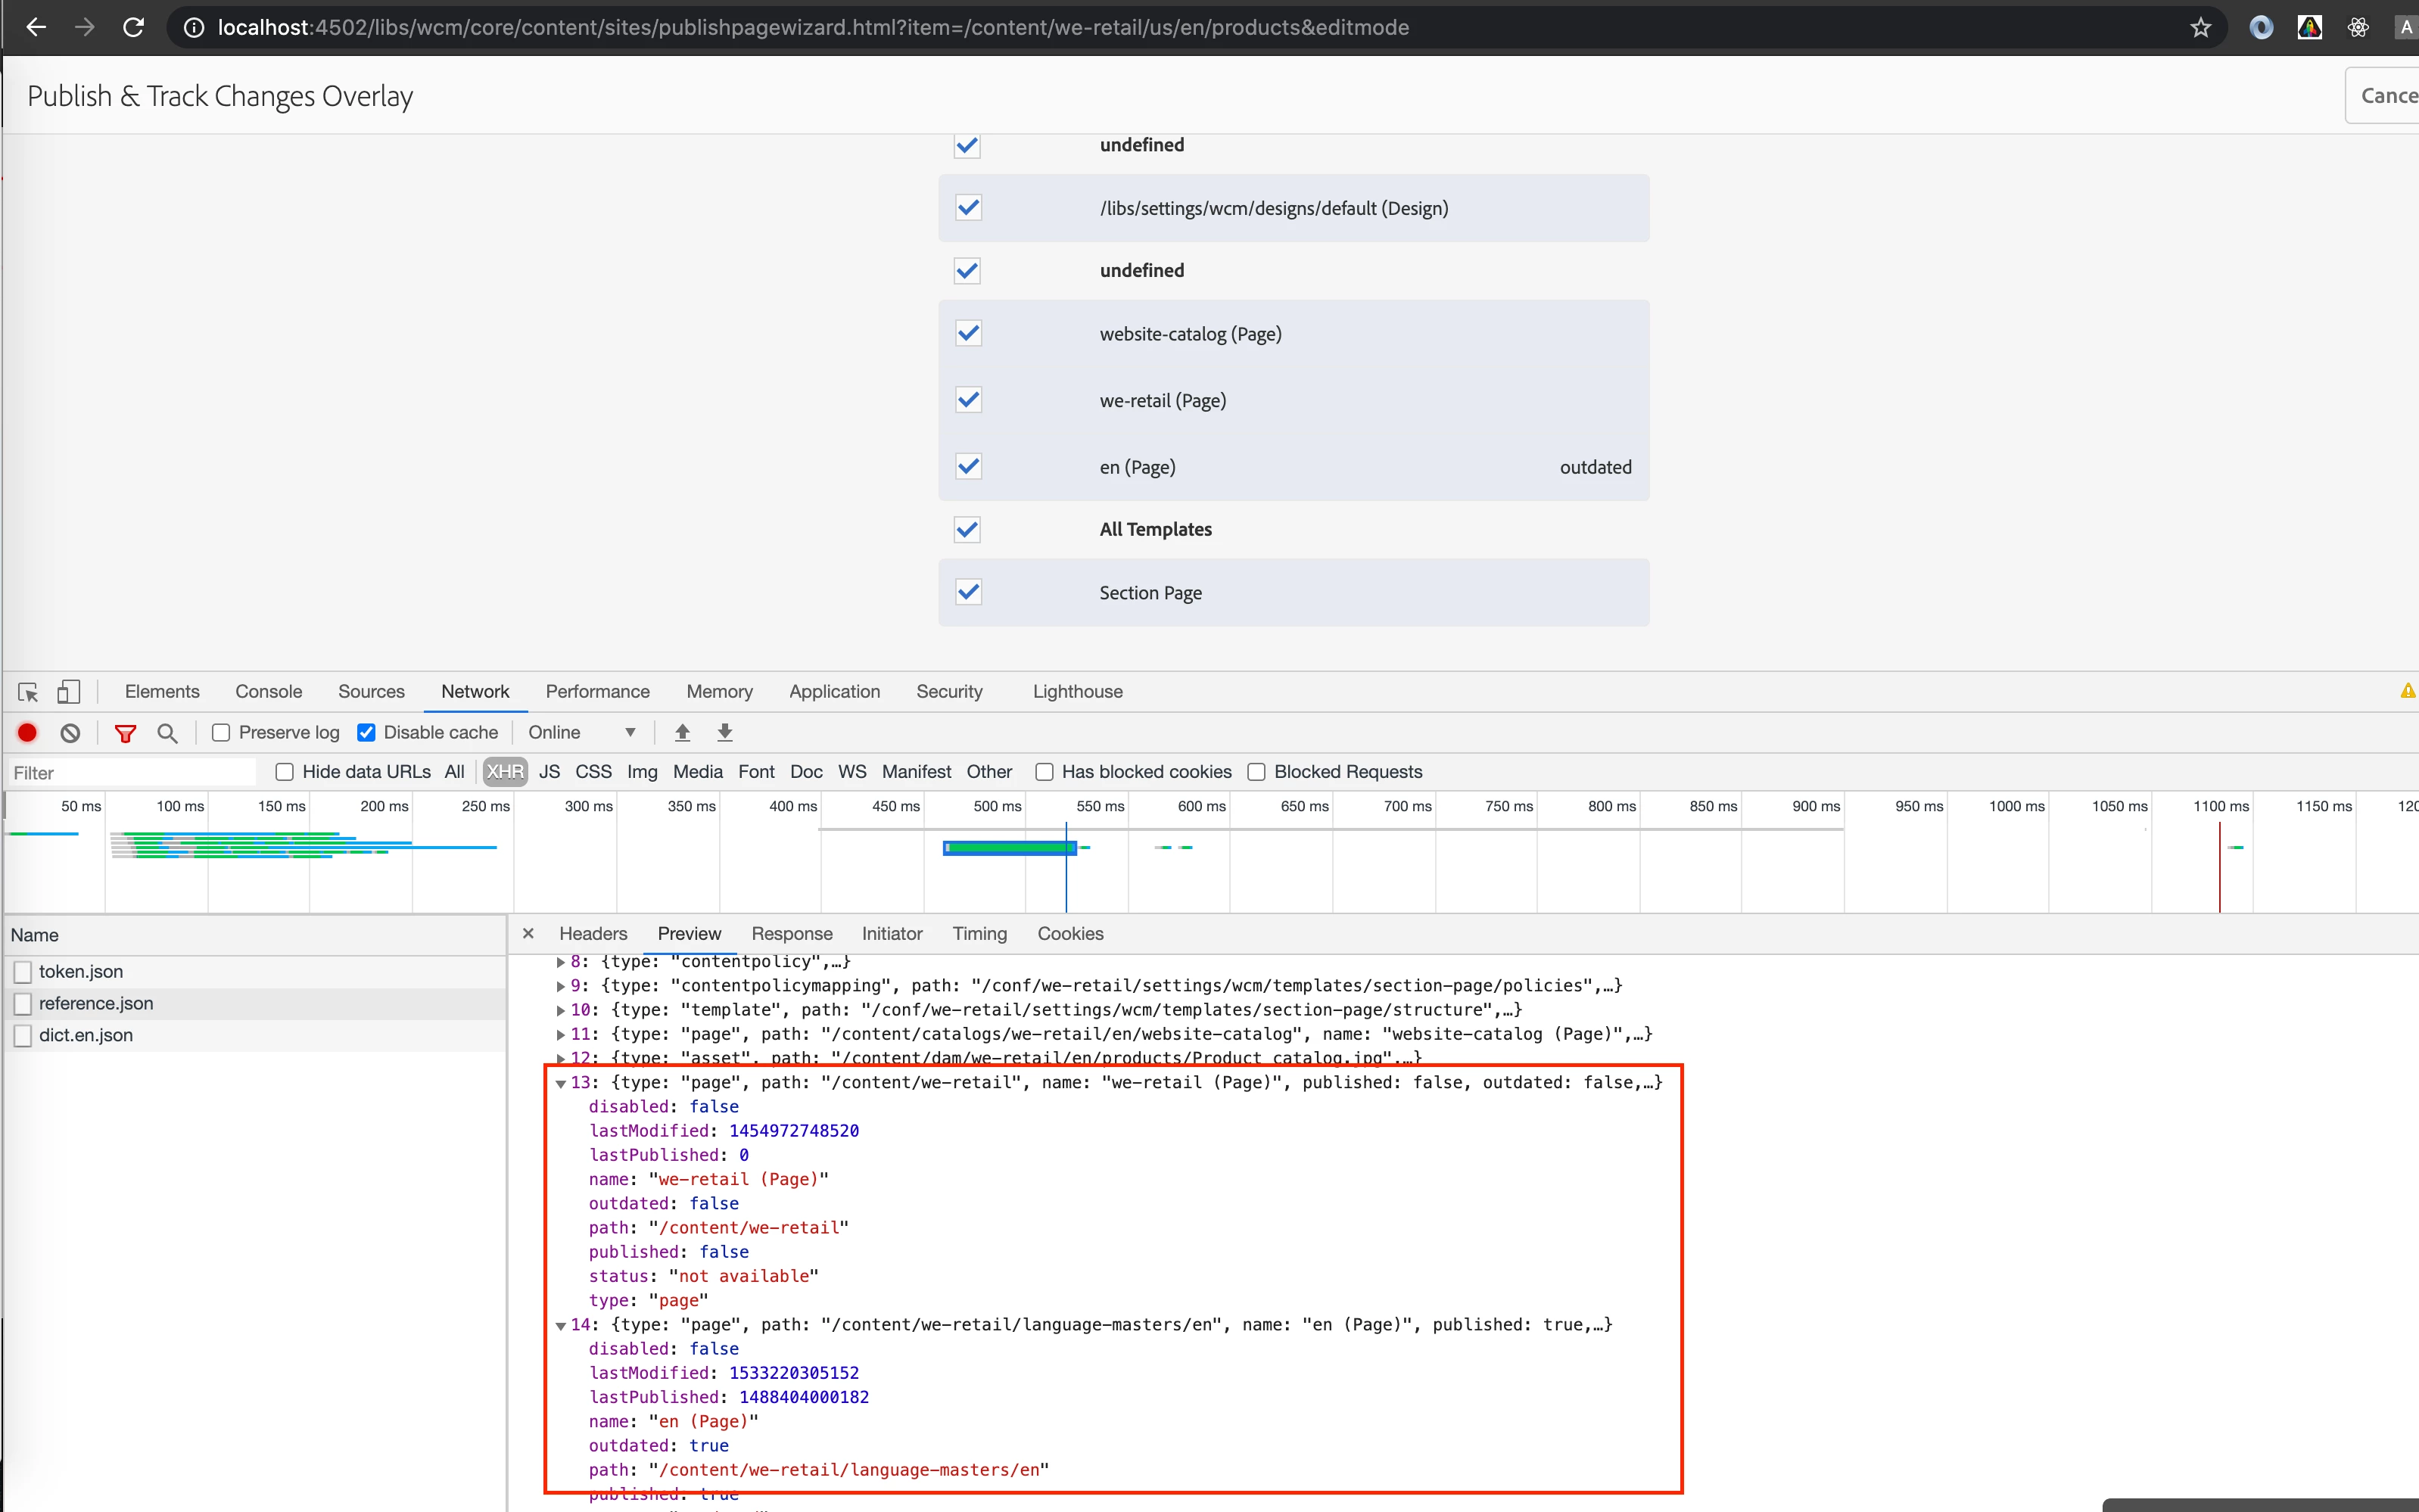This screenshot has height=1512, width=2419.
Task: Toggle the device toolbar icon
Action: pyautogui.click(x=68, y=692)
